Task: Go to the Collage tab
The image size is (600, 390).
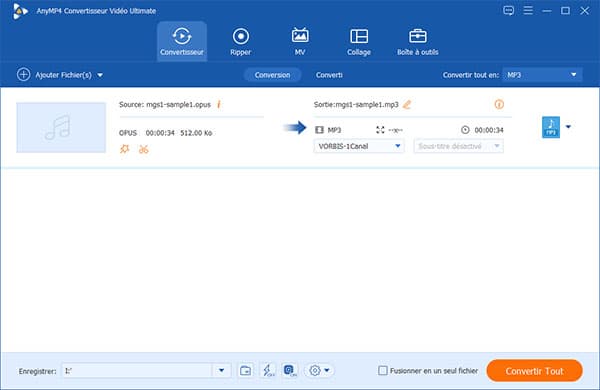Action: 359,41
